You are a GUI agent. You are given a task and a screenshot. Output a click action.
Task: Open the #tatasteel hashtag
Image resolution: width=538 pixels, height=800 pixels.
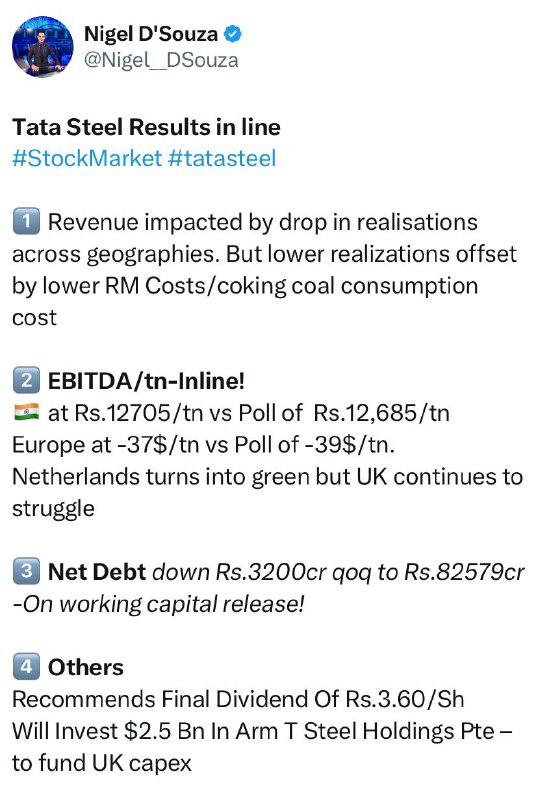(222, 158)
